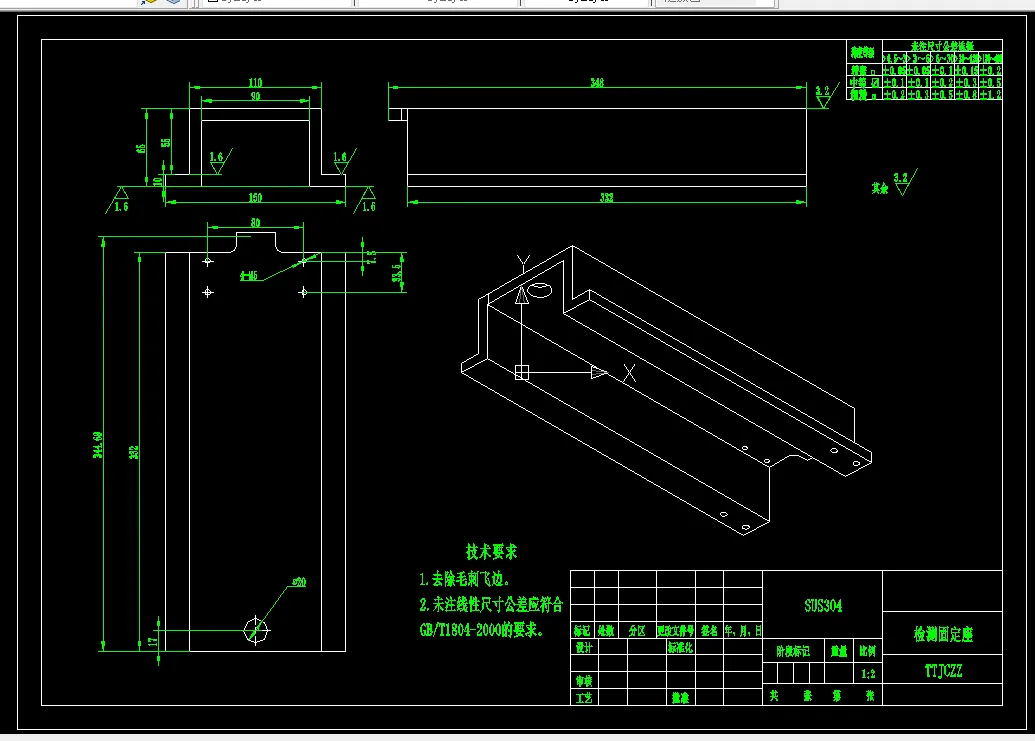Select the 348 overall length dimension
The width and height of the screenshot is (1035, 741).
(597, 82)
